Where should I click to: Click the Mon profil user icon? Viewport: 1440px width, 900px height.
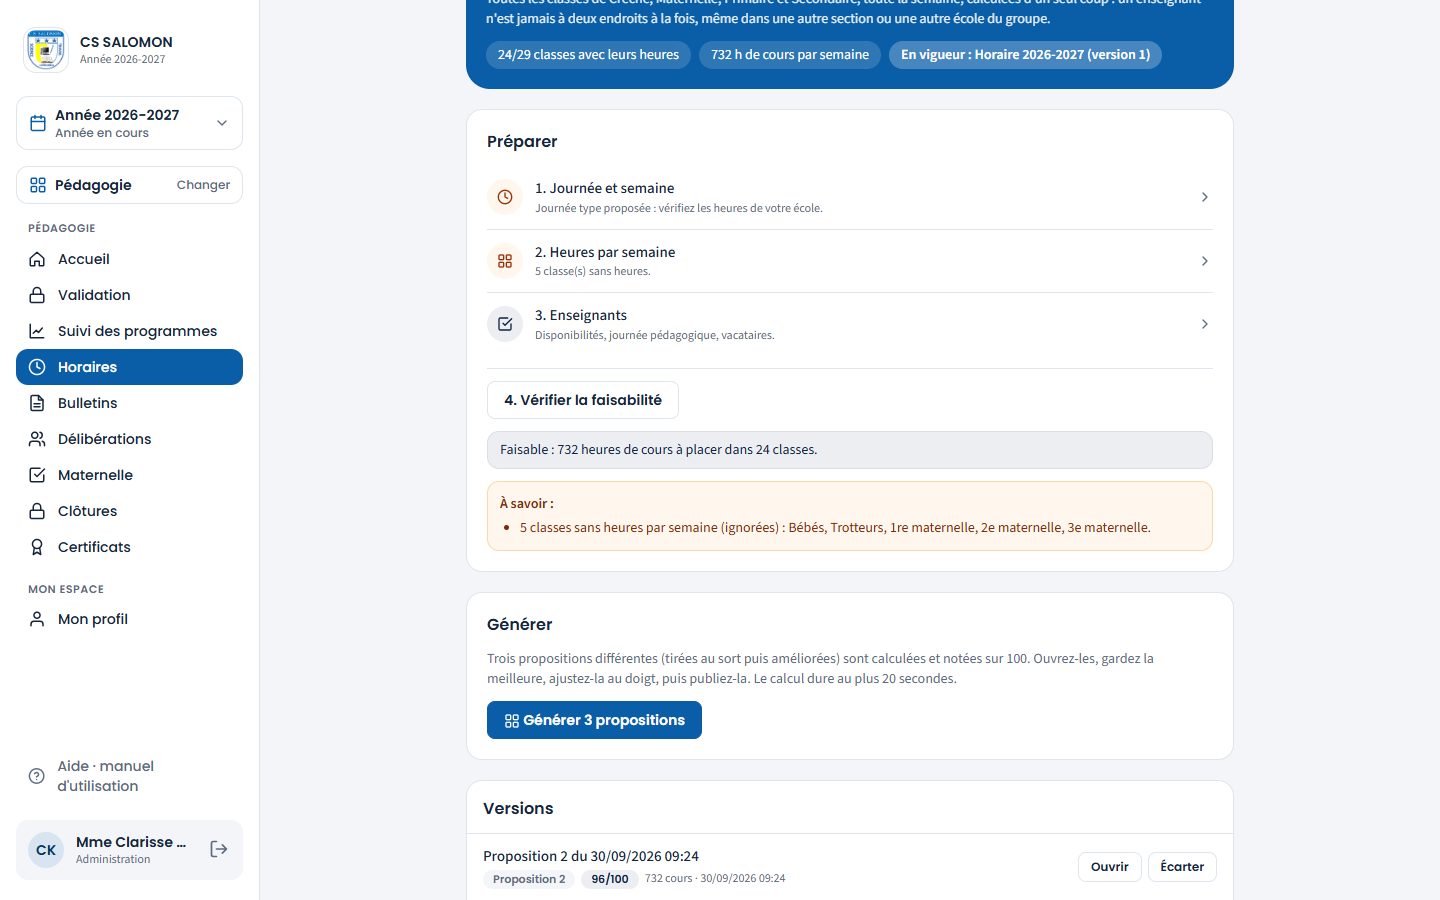pos(37,619)
